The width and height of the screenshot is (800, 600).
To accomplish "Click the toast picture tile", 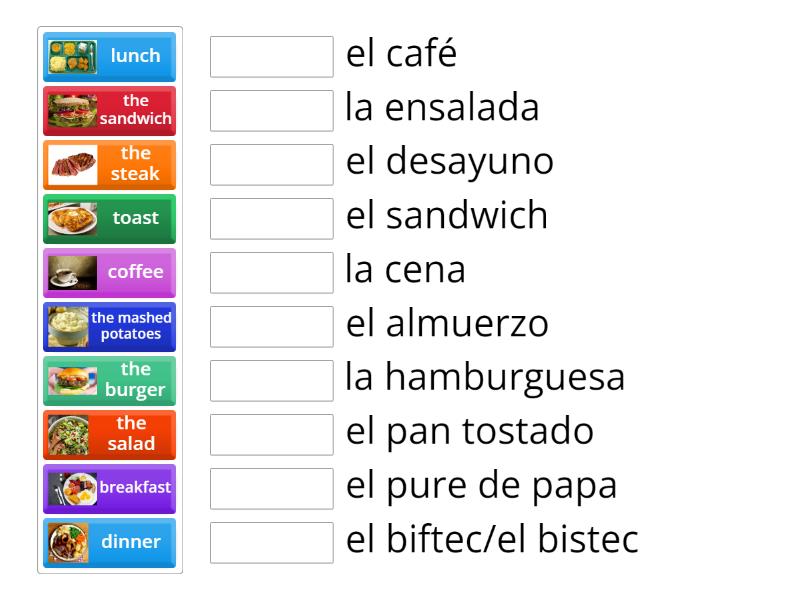I will point(109,219).
